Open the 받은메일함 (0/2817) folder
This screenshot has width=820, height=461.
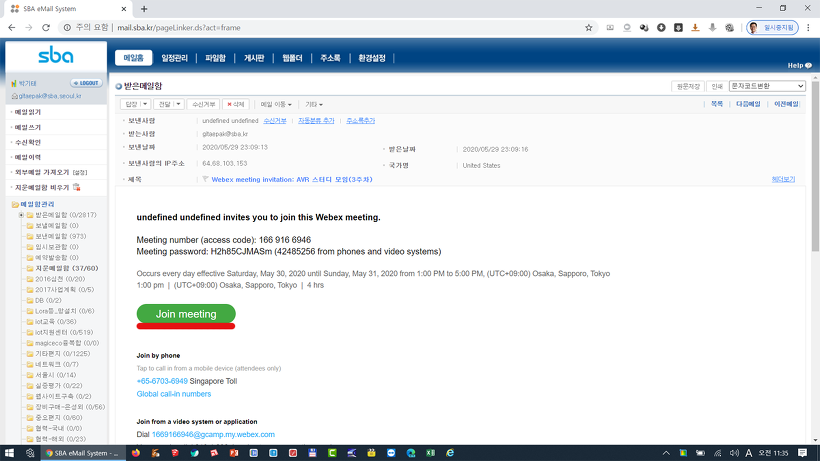(x=65, y=215)
